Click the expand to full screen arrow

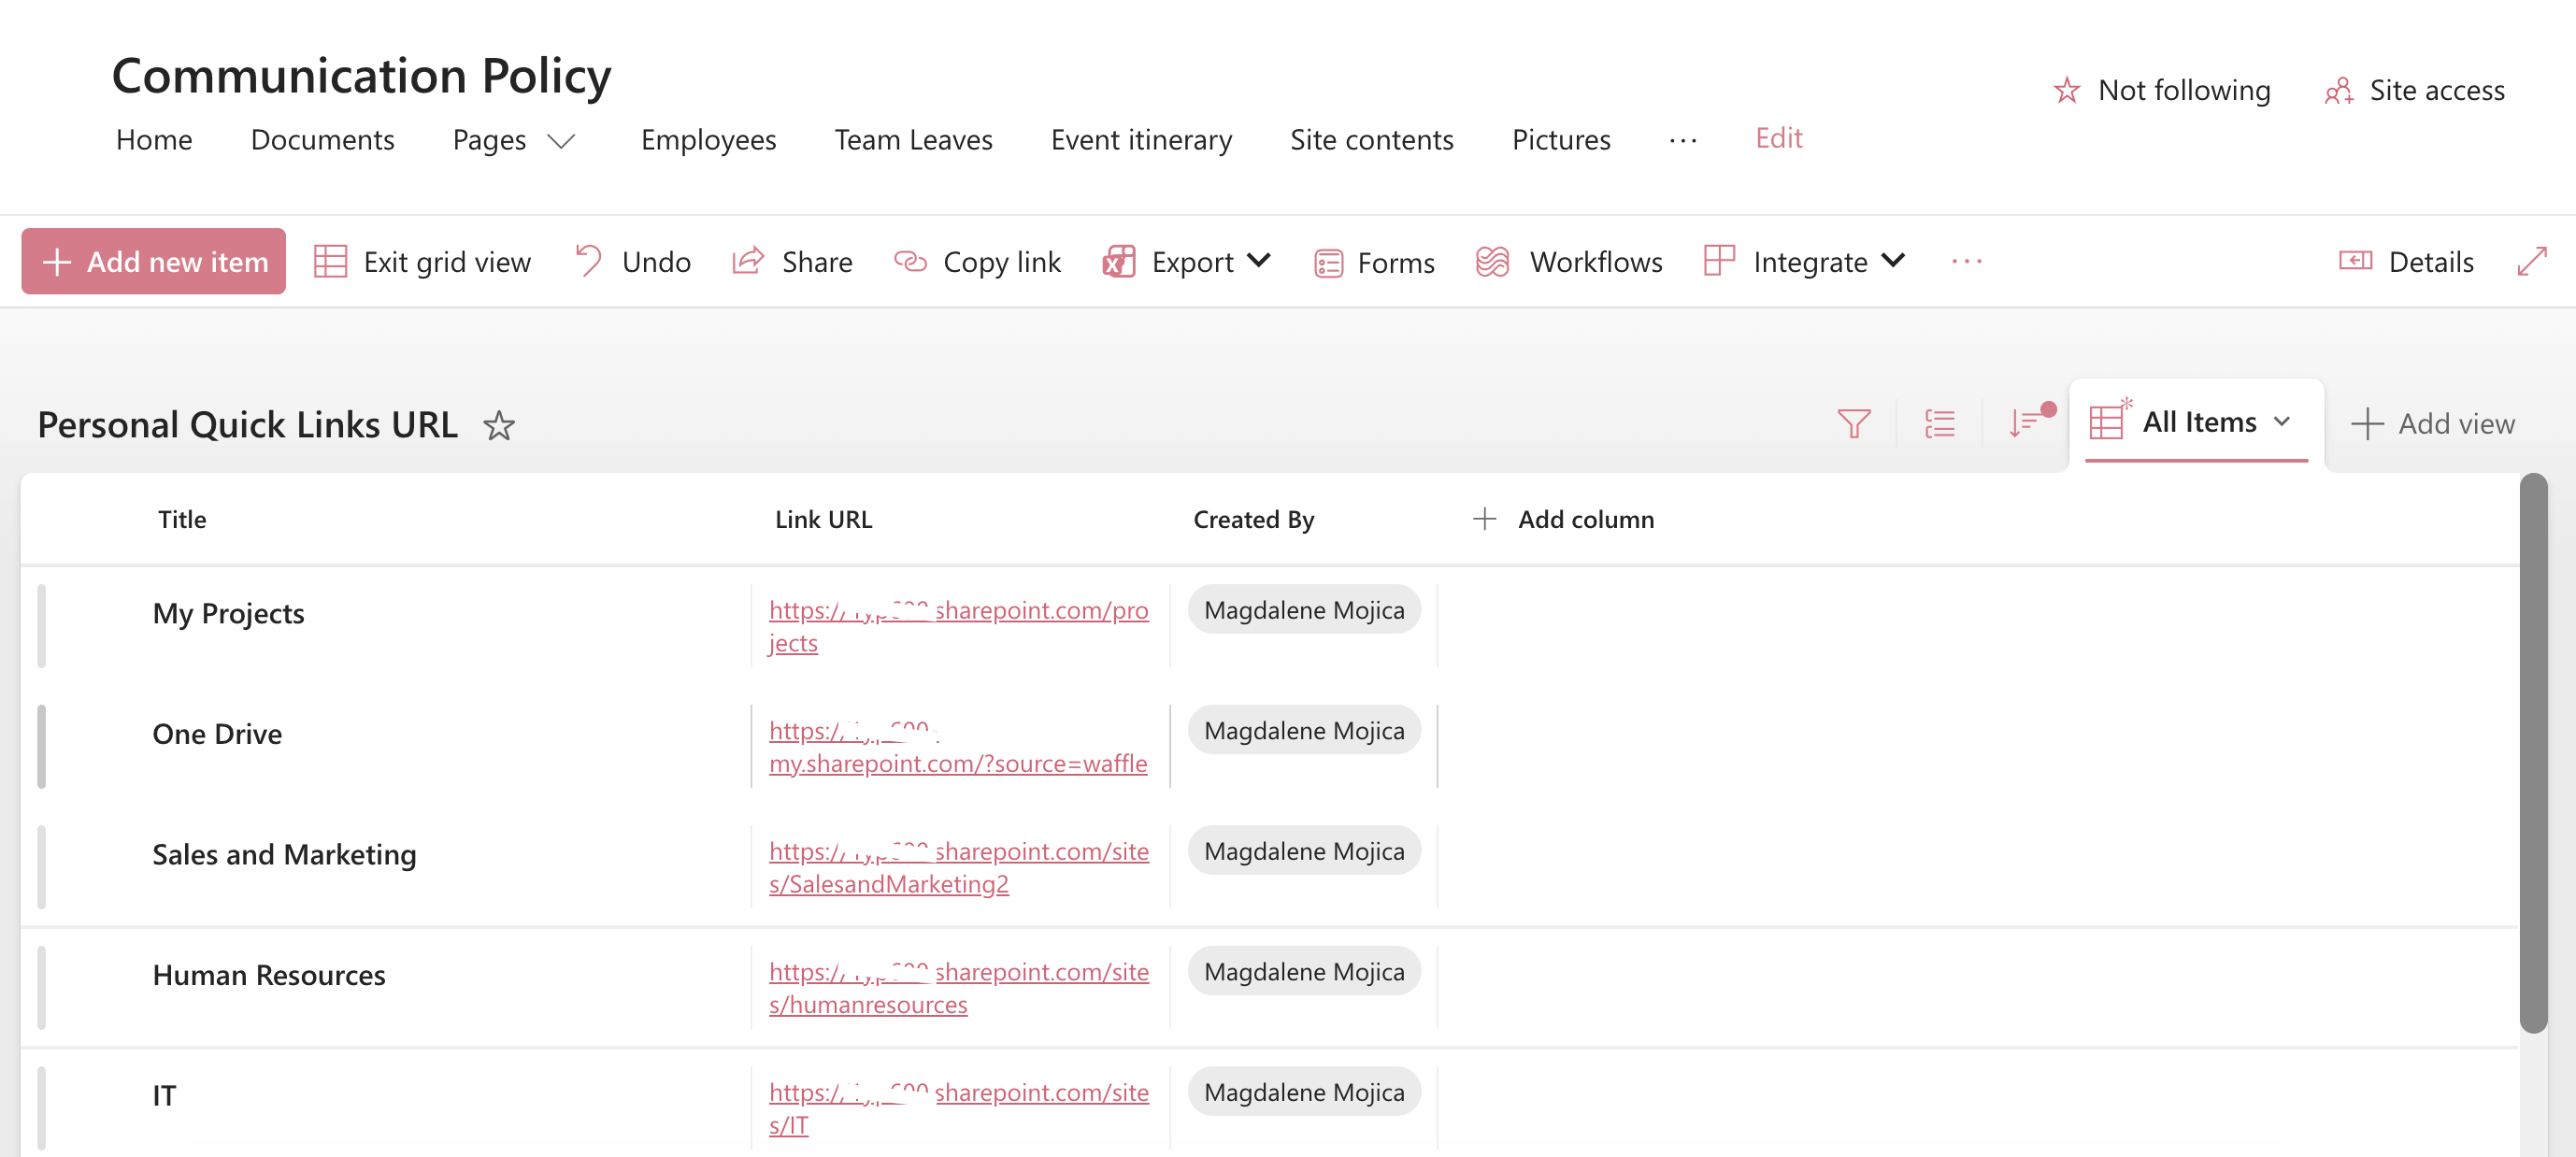pos(2531,262)
